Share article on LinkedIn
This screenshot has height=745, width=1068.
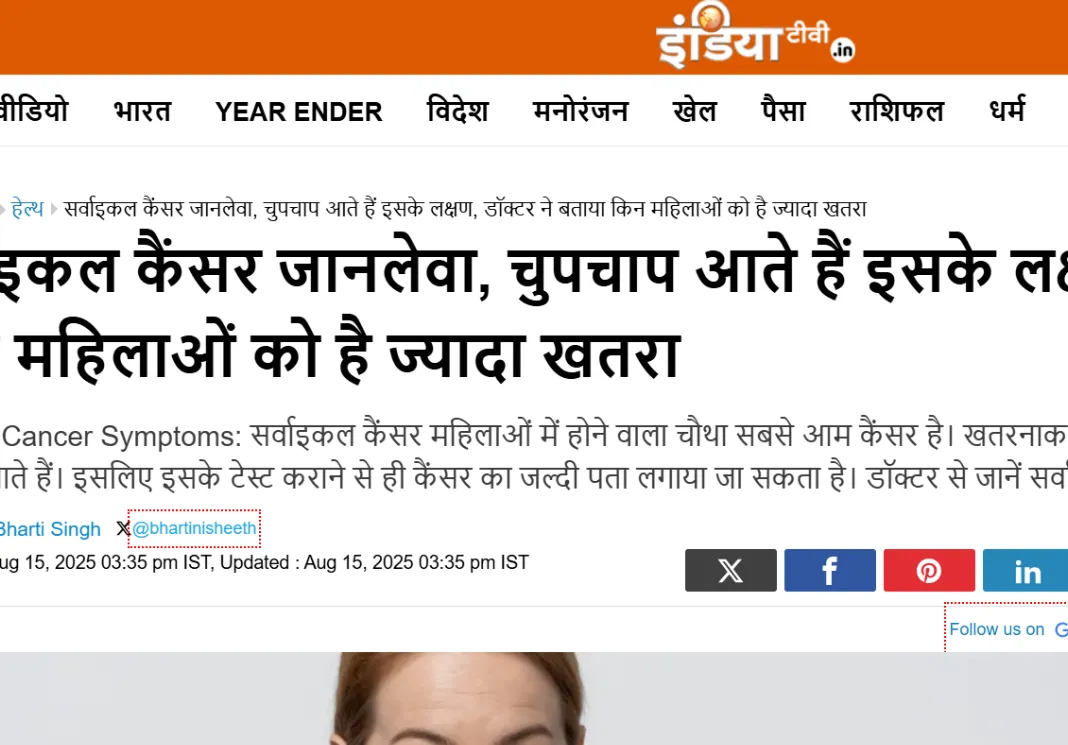tap(1025, 570)
